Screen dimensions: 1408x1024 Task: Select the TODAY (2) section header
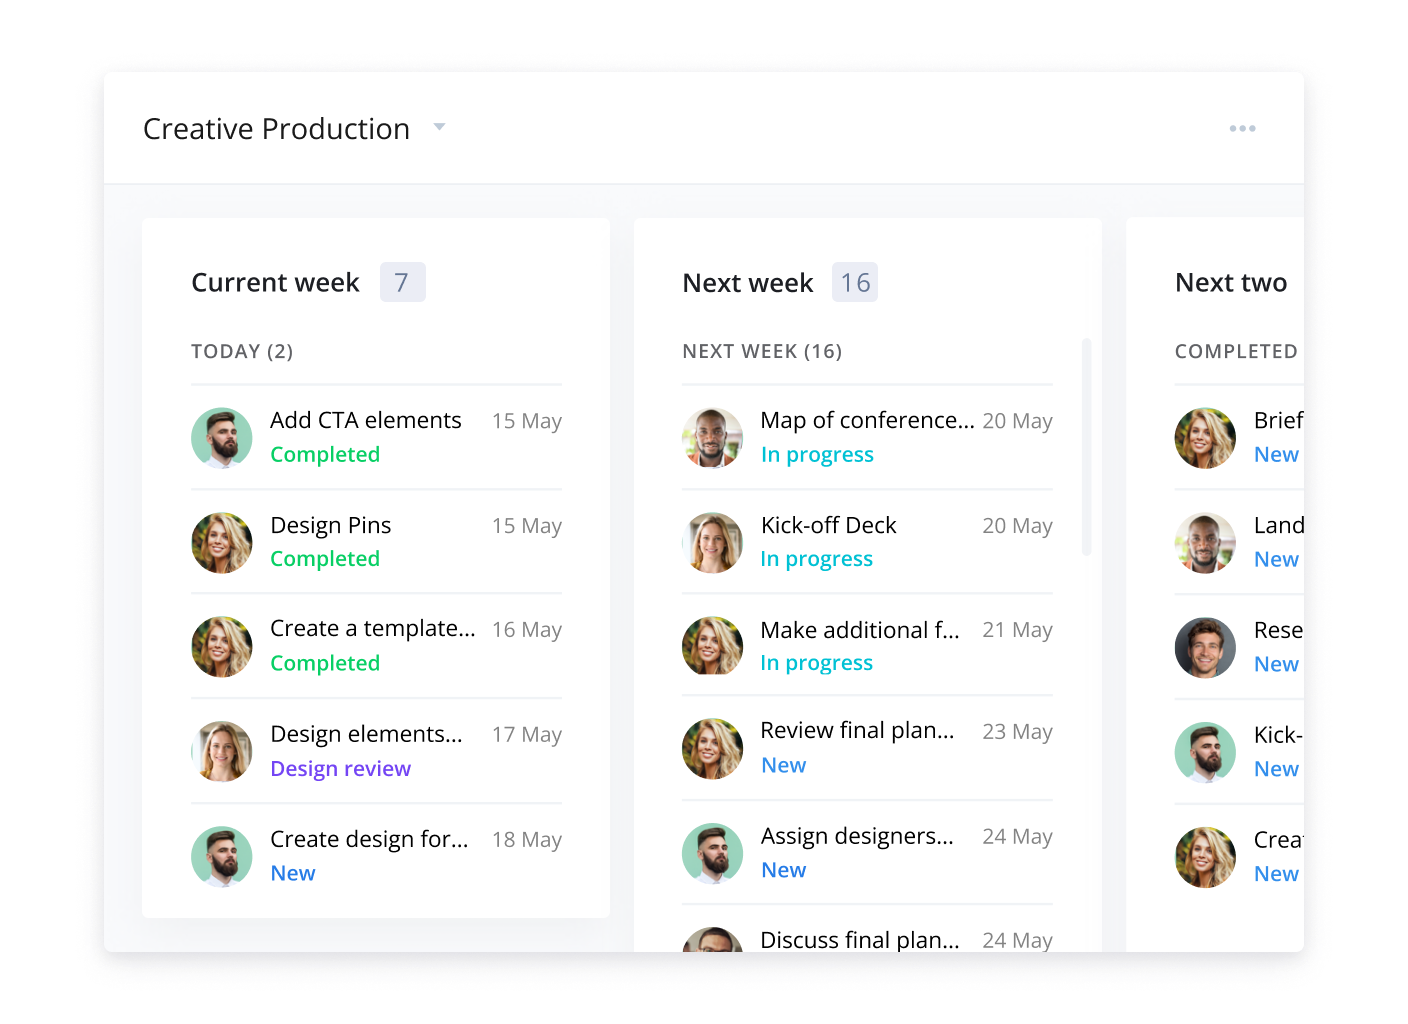[242, 352]
